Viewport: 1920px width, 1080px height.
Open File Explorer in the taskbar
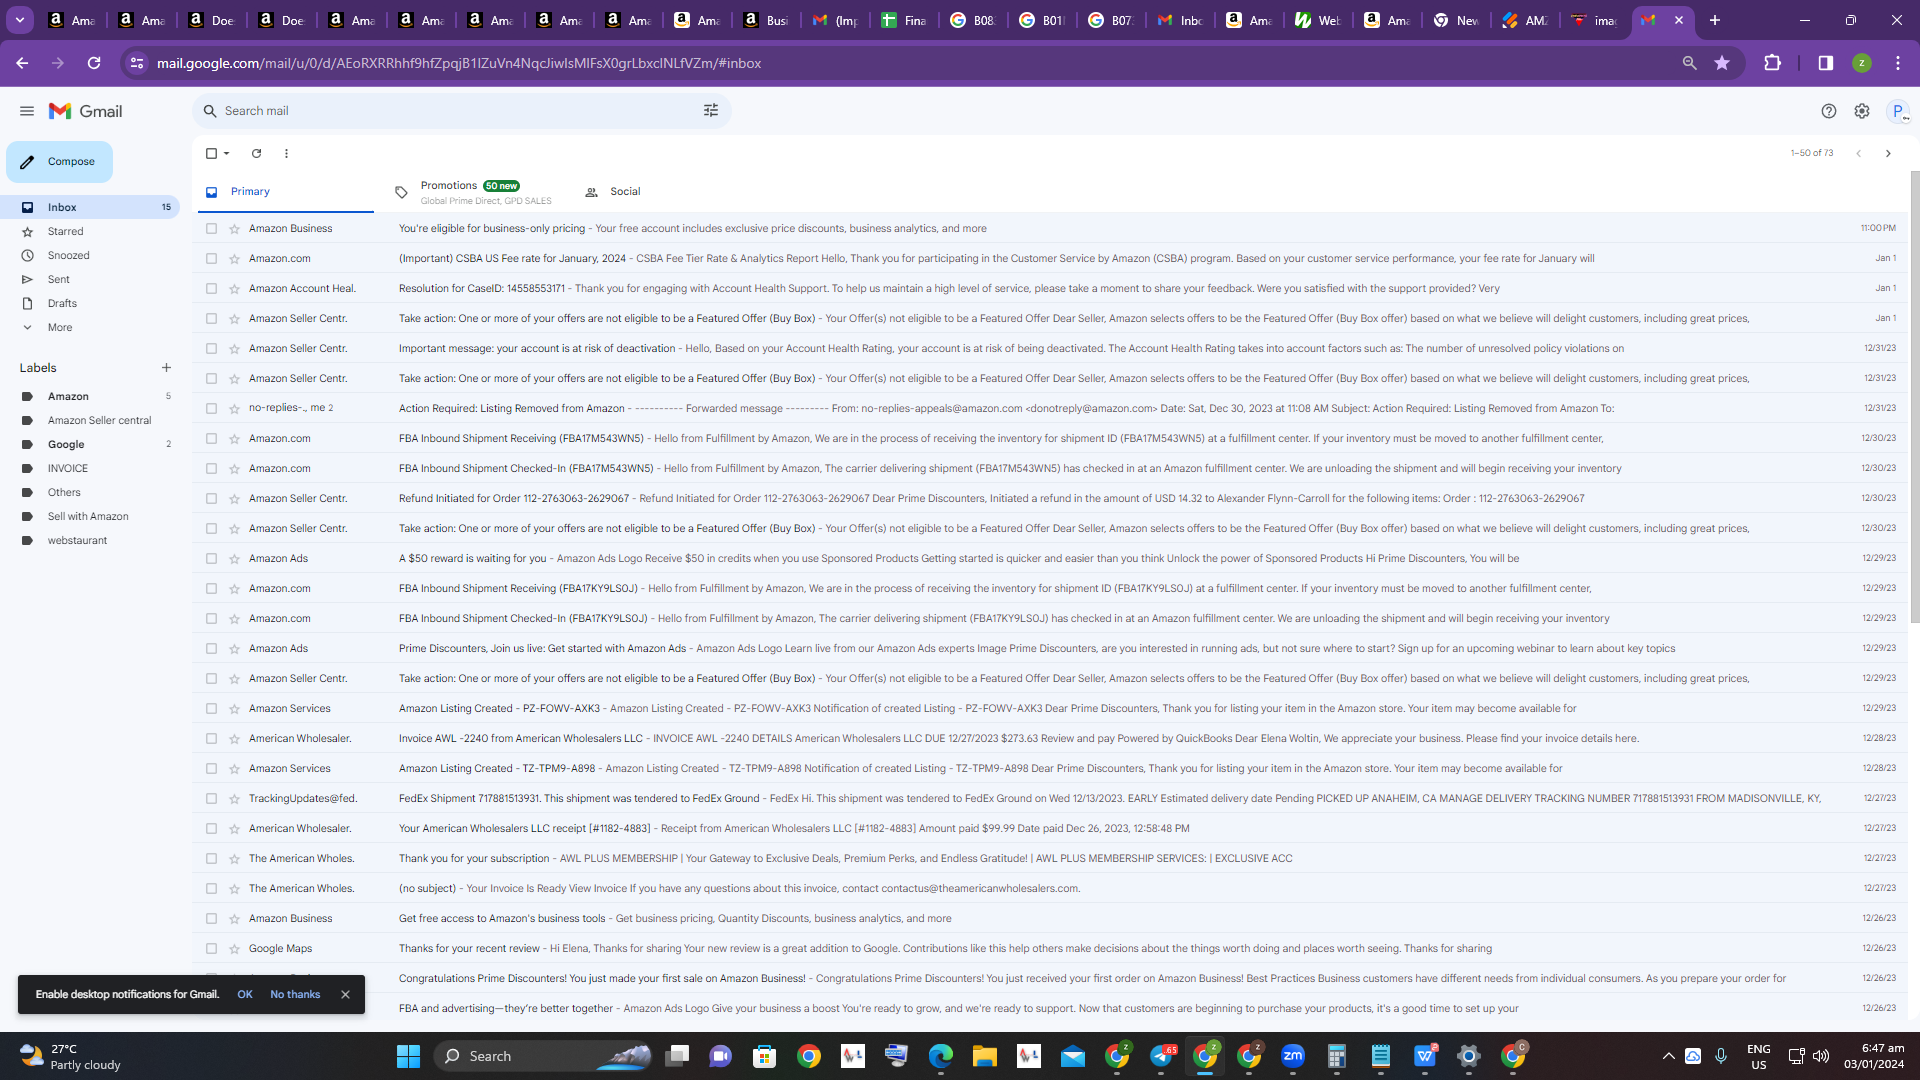pyautogui.click(x=985, y=1056)
